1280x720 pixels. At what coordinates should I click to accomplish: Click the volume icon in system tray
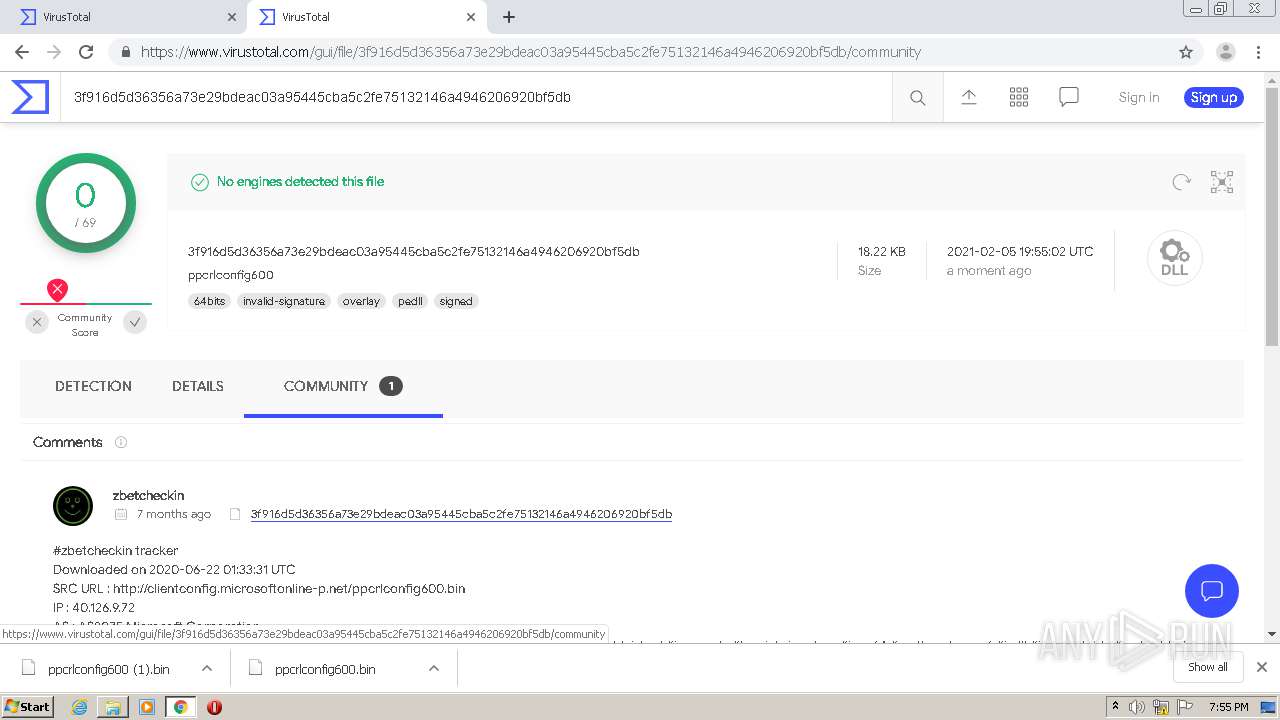pos(1137,707)
